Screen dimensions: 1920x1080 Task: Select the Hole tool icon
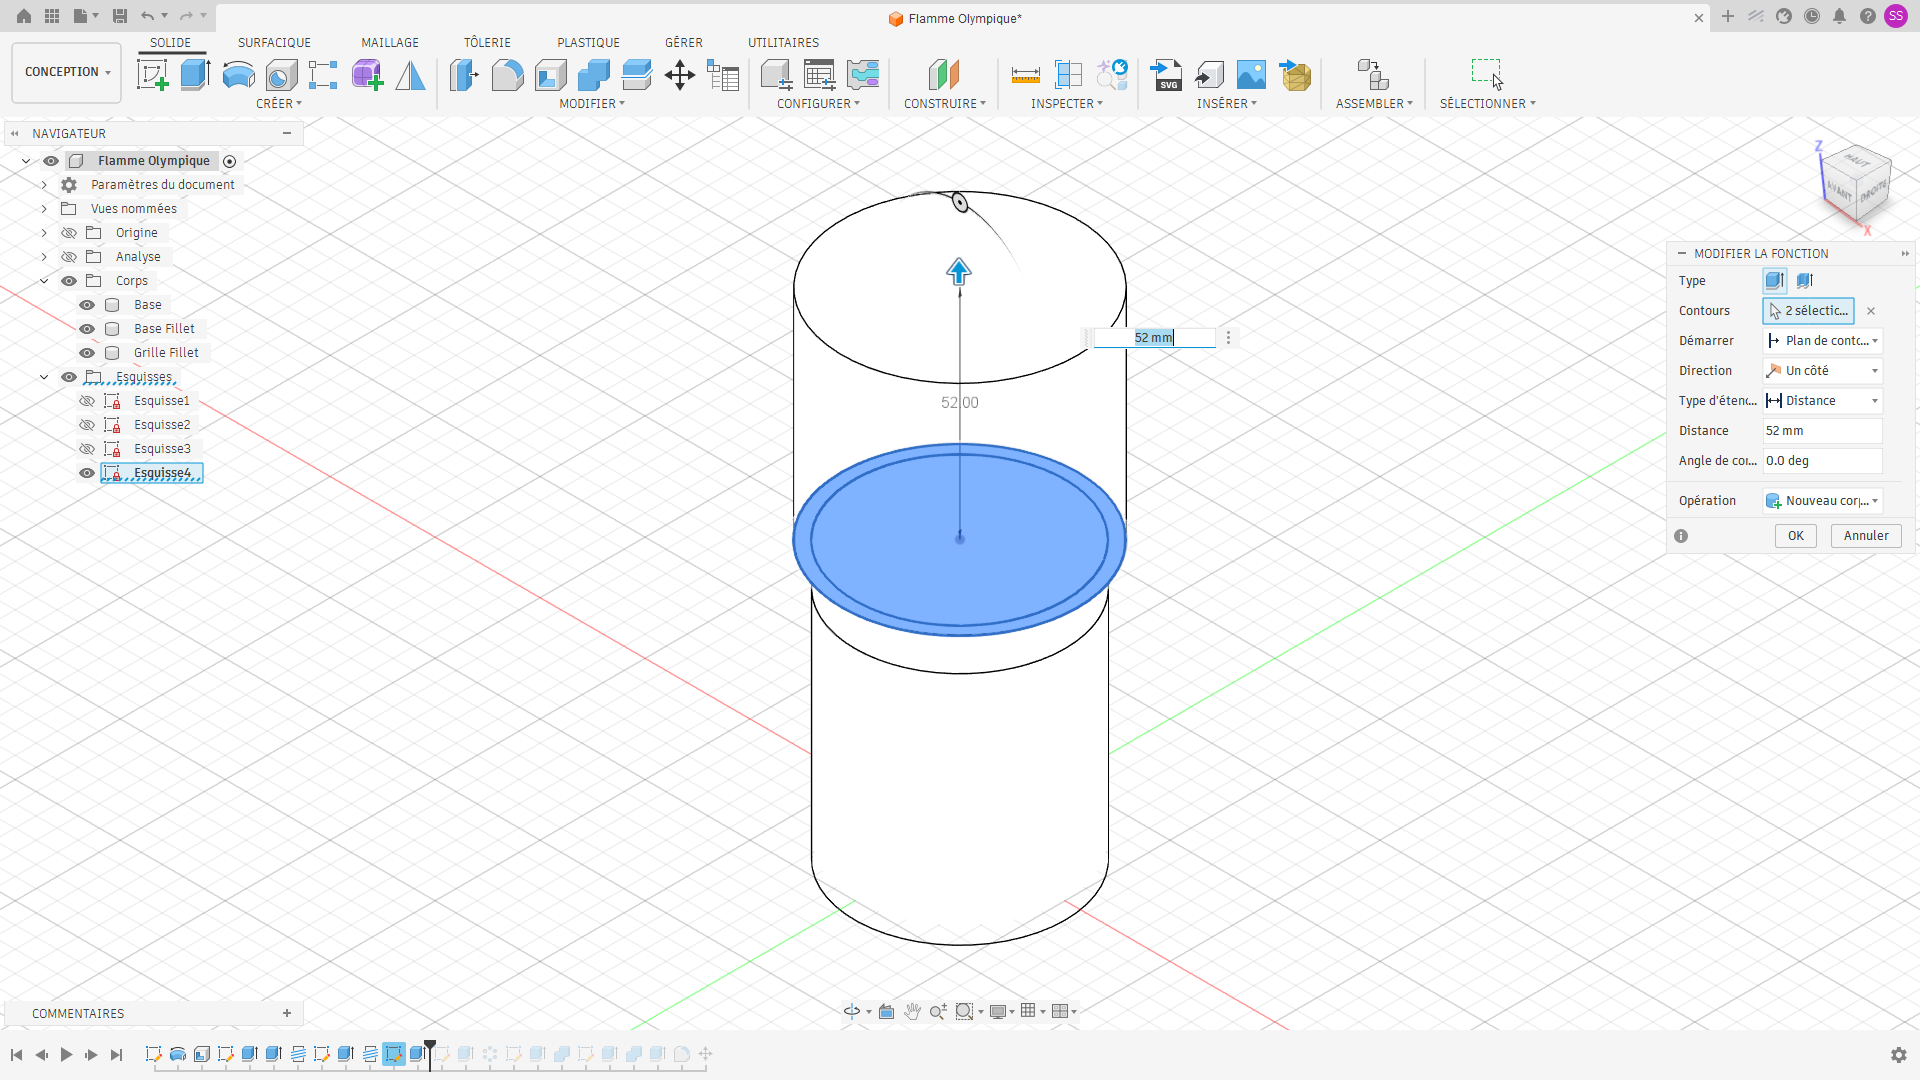pos(281,75)
